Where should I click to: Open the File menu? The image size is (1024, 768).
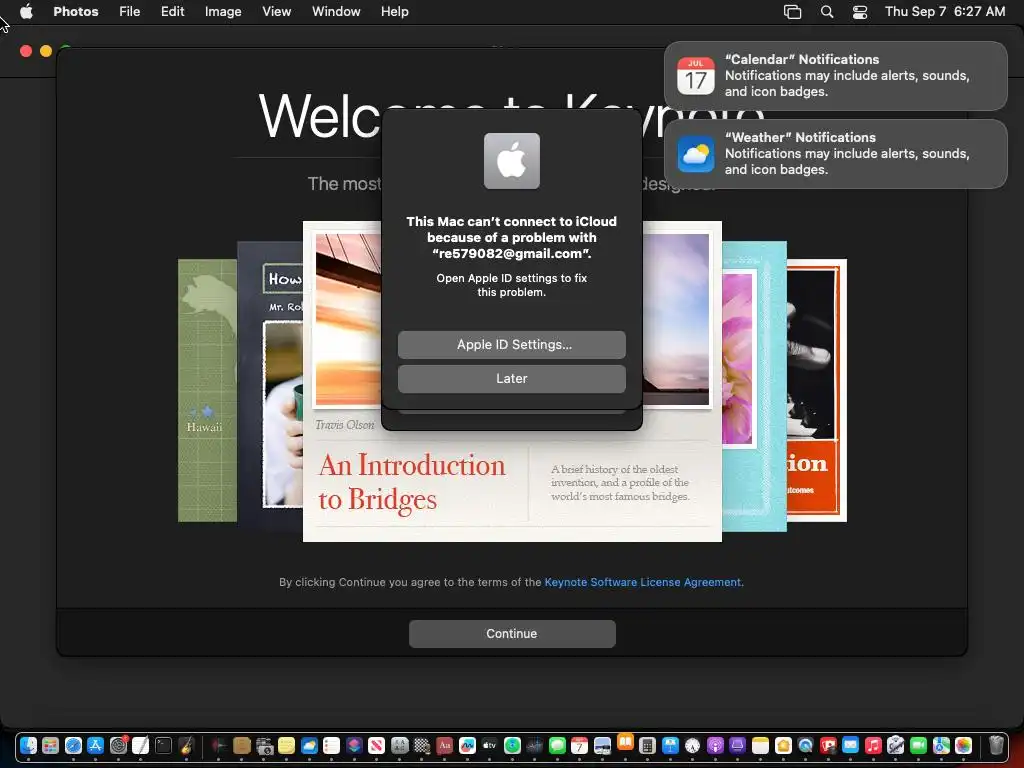point(129,12)
